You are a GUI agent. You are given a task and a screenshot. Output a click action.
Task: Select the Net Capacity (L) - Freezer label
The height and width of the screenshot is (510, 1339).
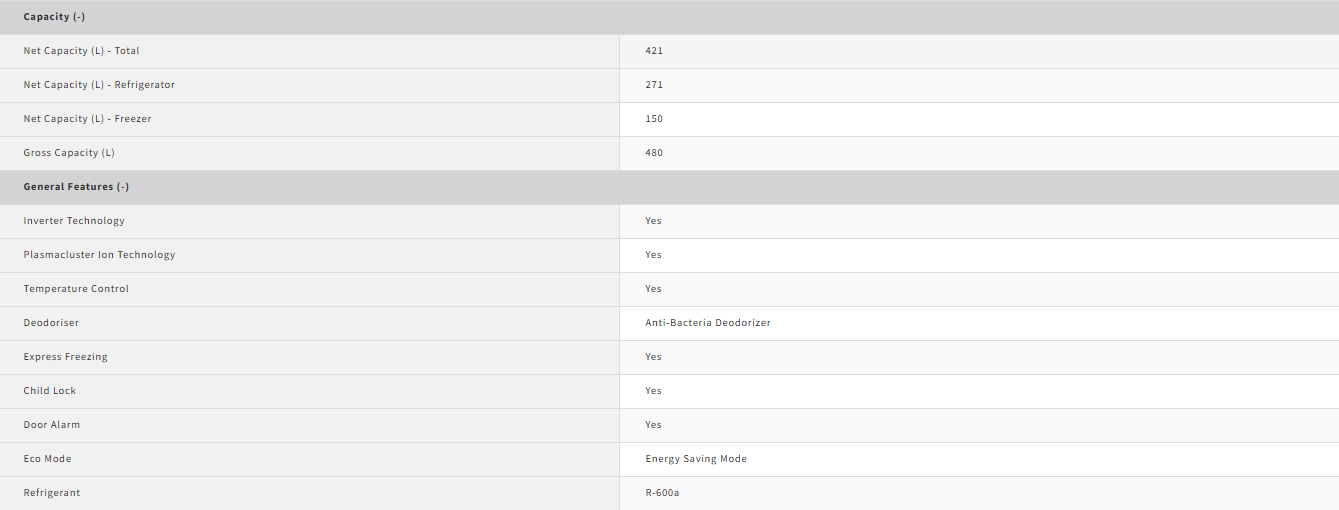[x=88, y=119]
